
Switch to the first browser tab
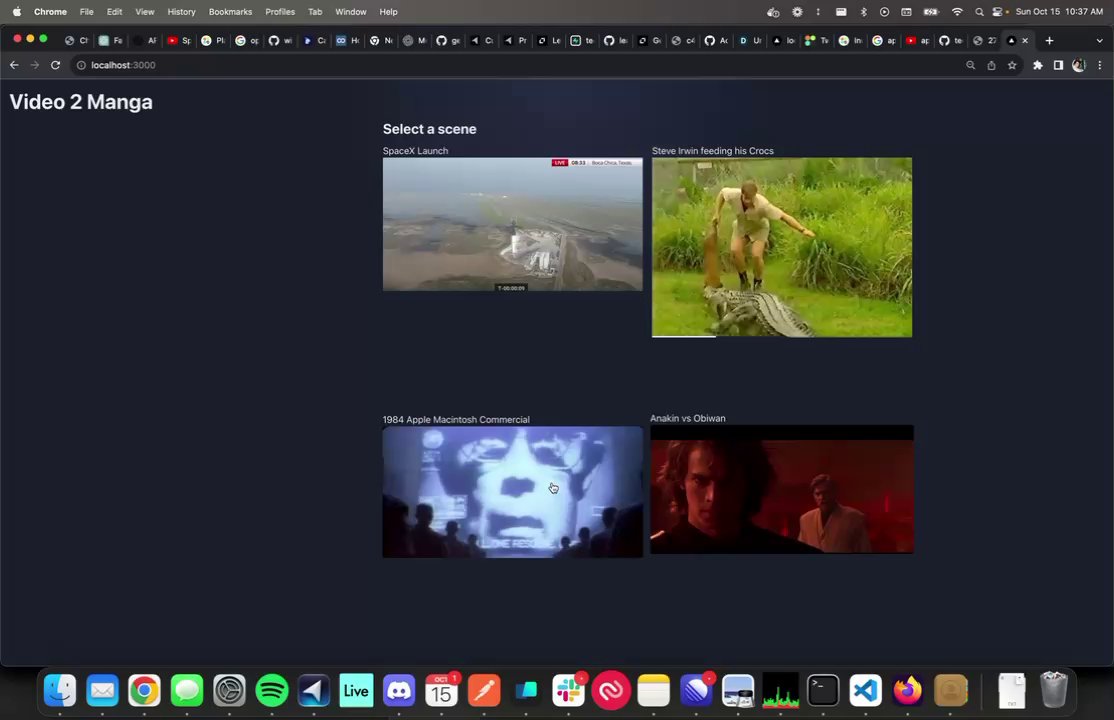click(76, 41)
